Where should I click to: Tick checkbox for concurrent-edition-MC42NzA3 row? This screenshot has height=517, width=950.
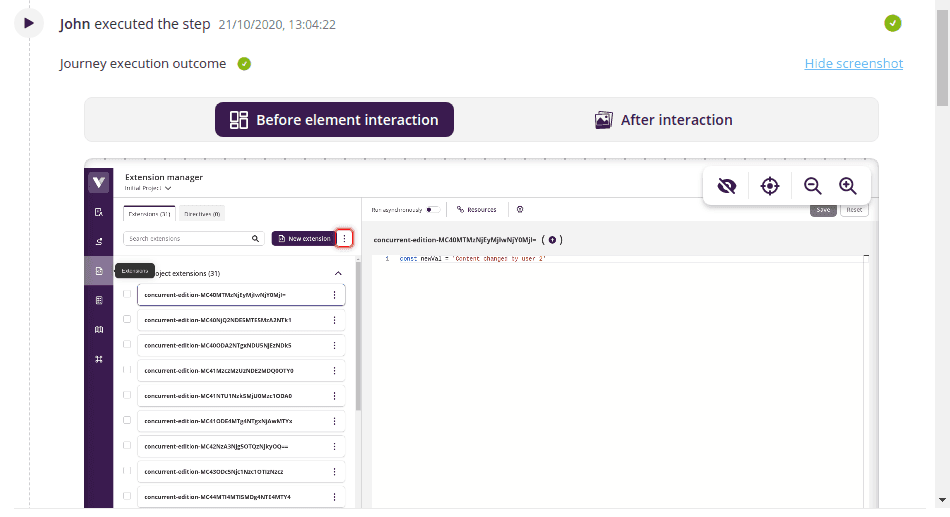point(127,445)
